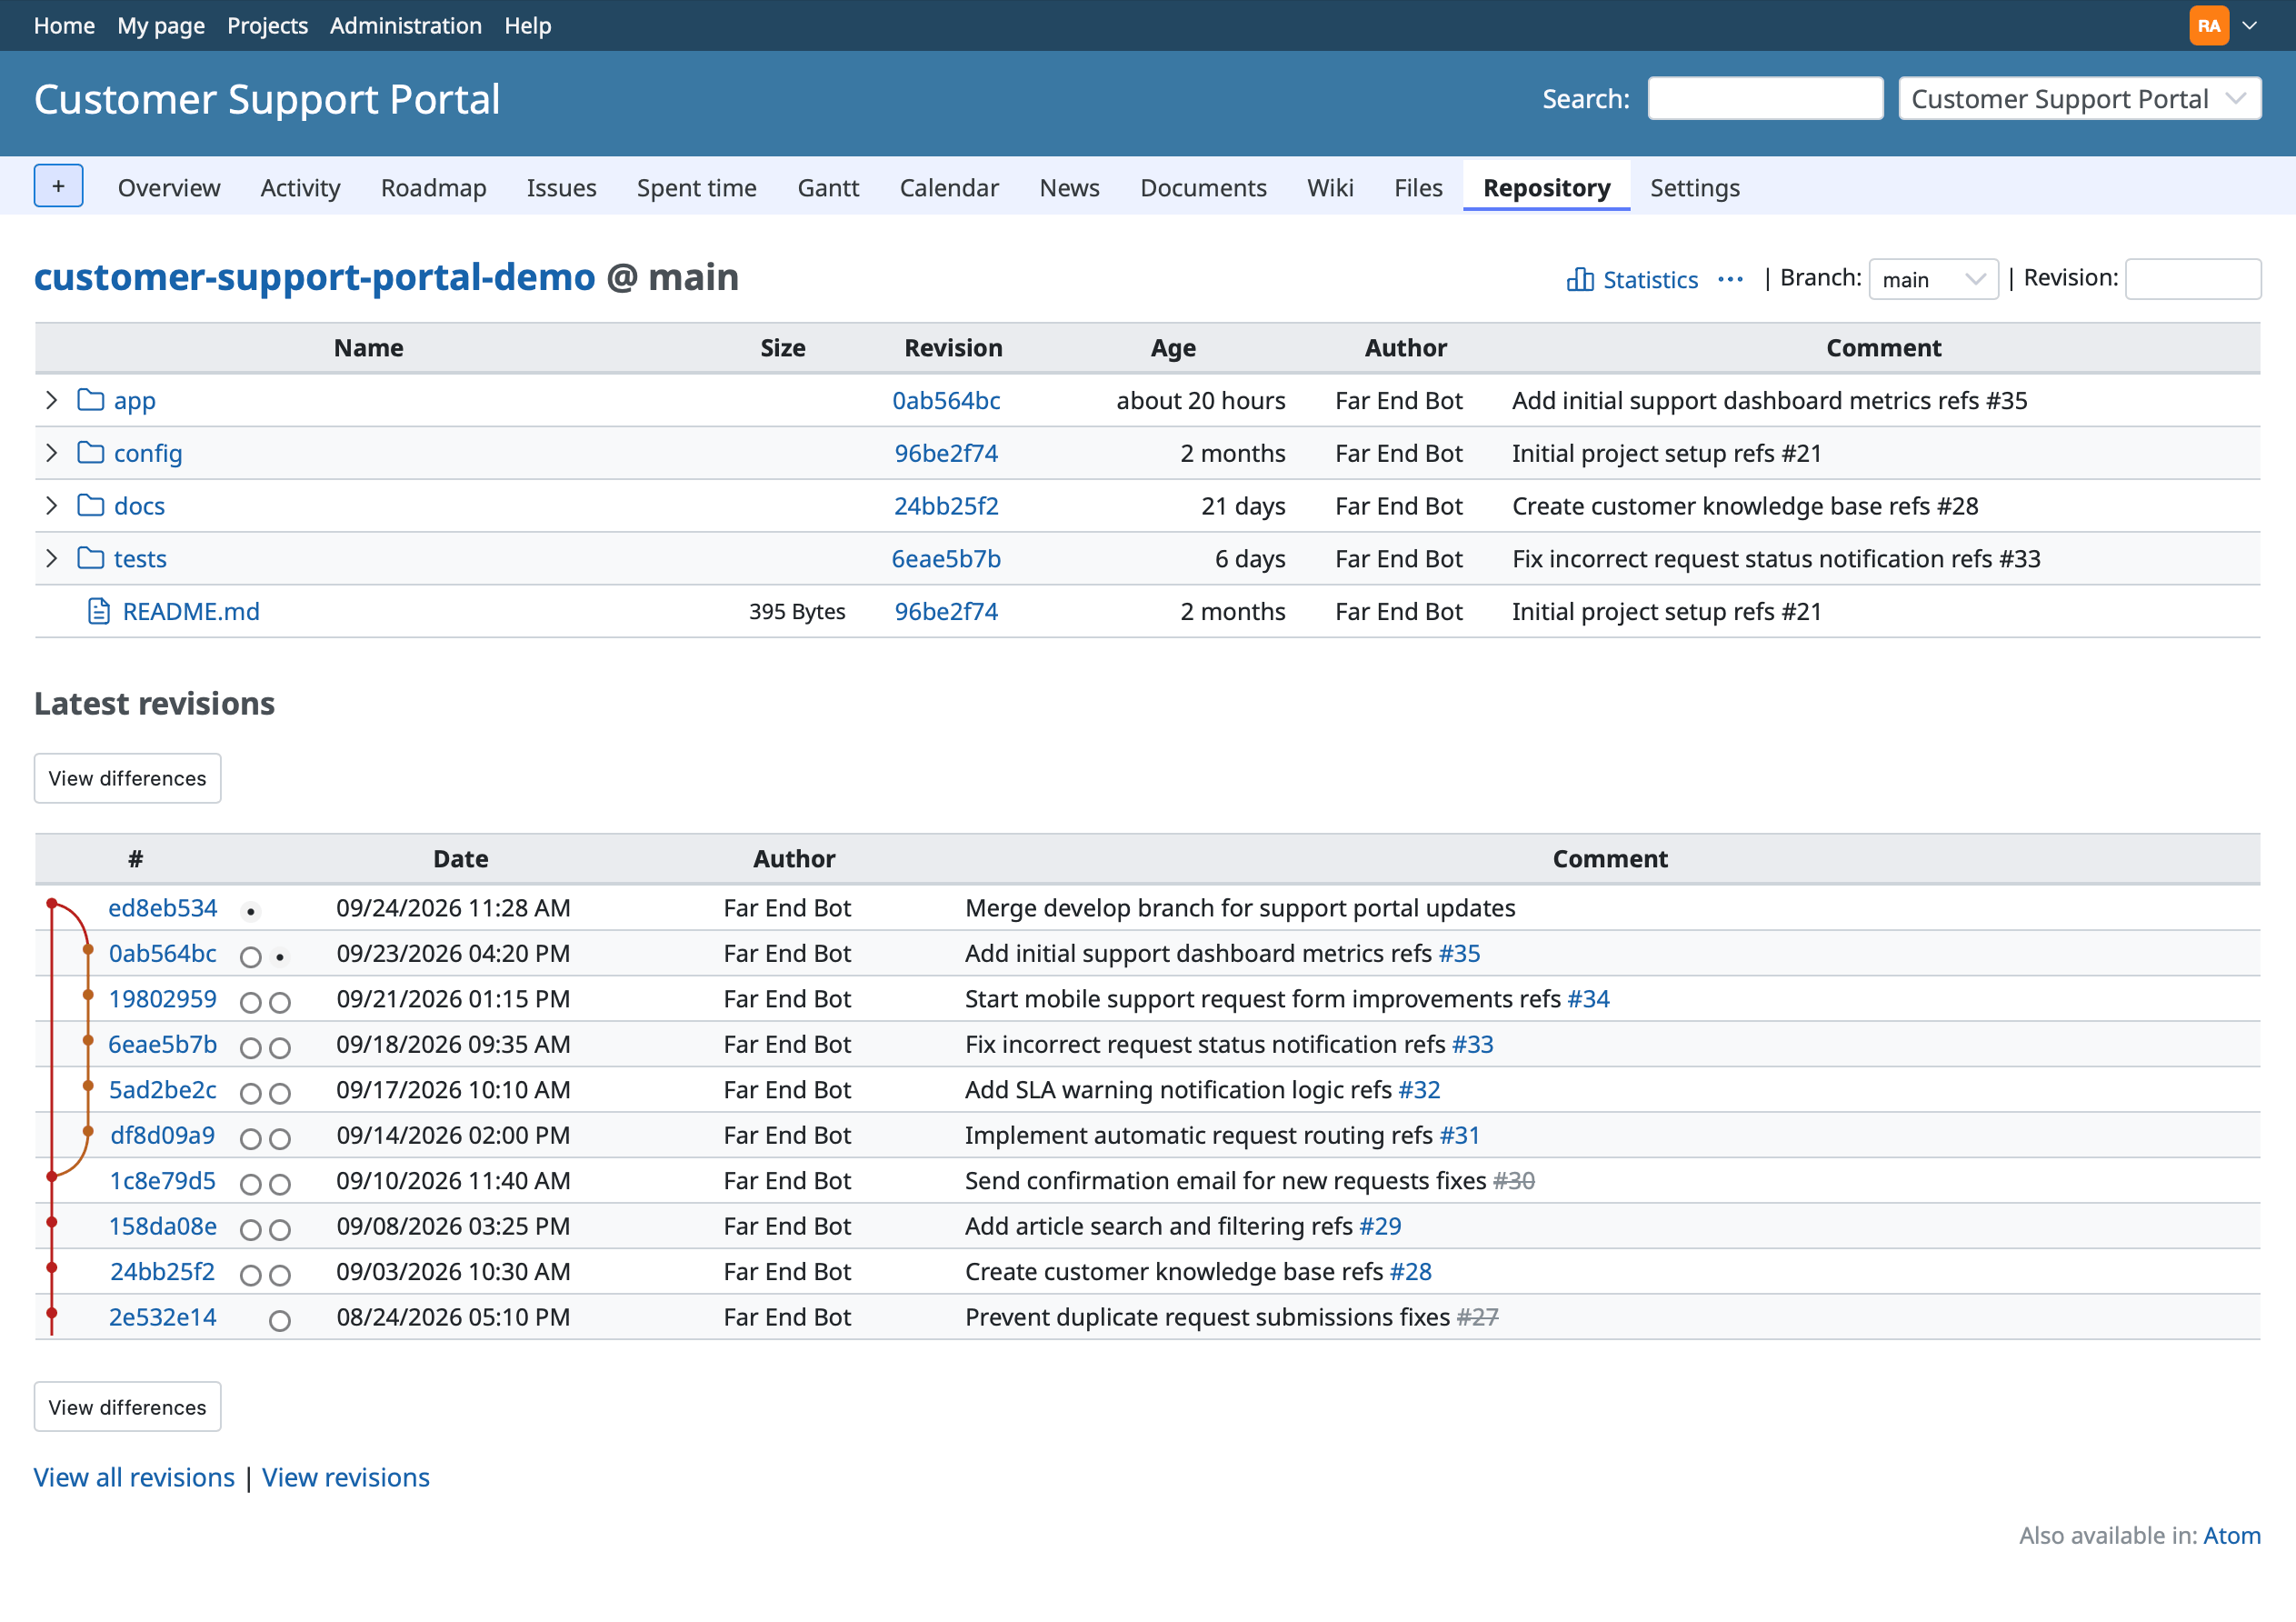
Task: Expand the docs directory
Action: [52, 505]
